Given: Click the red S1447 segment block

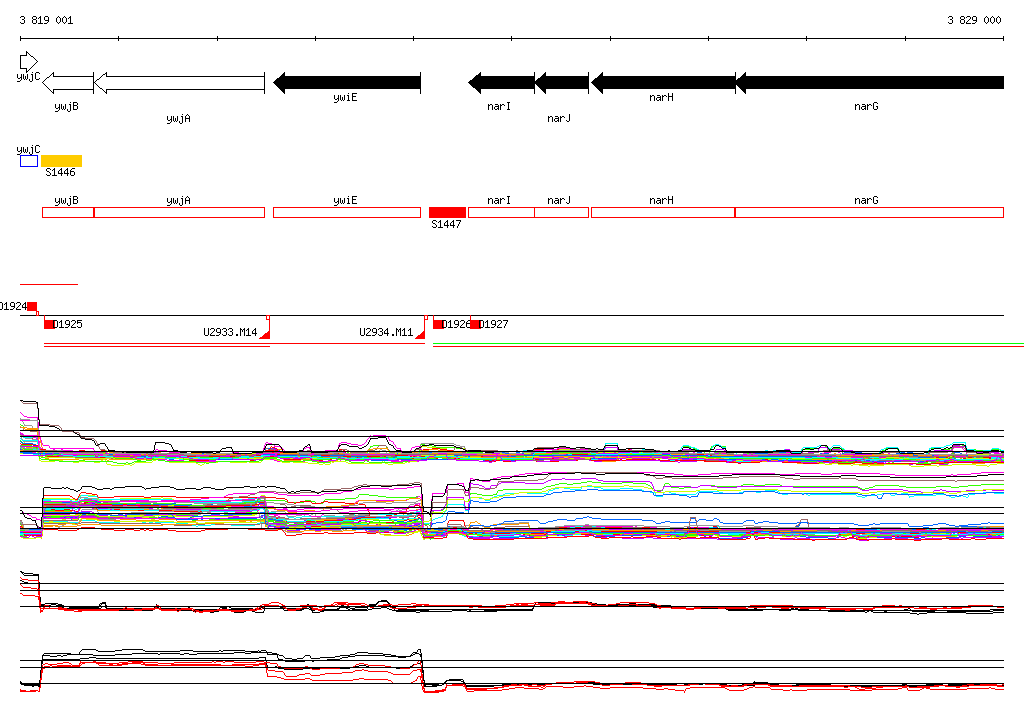Looking at the screenshot, I should point(447,212).
